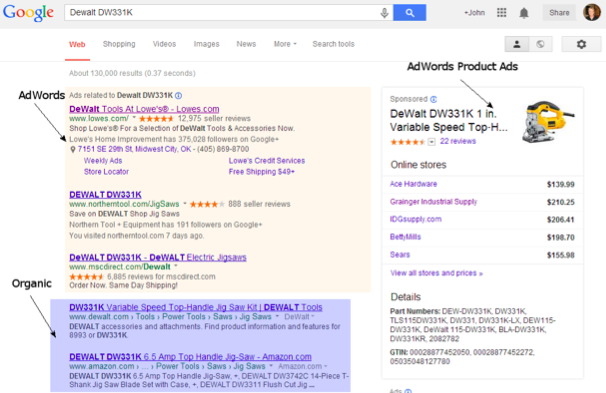Viewport: 606px width, 393px height.
Task: Click the www.northerntool.com/JigSaws green URL
Action: tap(124, 204)
